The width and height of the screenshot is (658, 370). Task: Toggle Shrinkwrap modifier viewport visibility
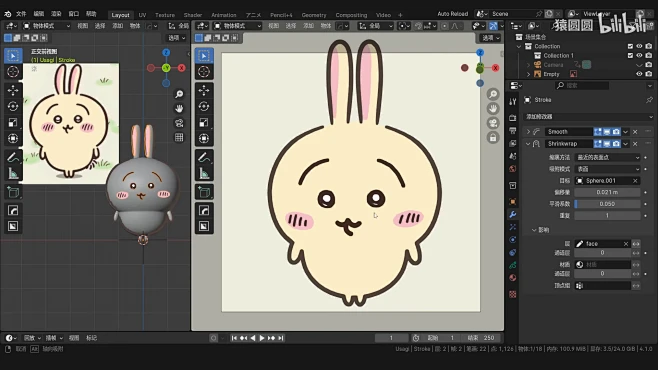point(607,143)
